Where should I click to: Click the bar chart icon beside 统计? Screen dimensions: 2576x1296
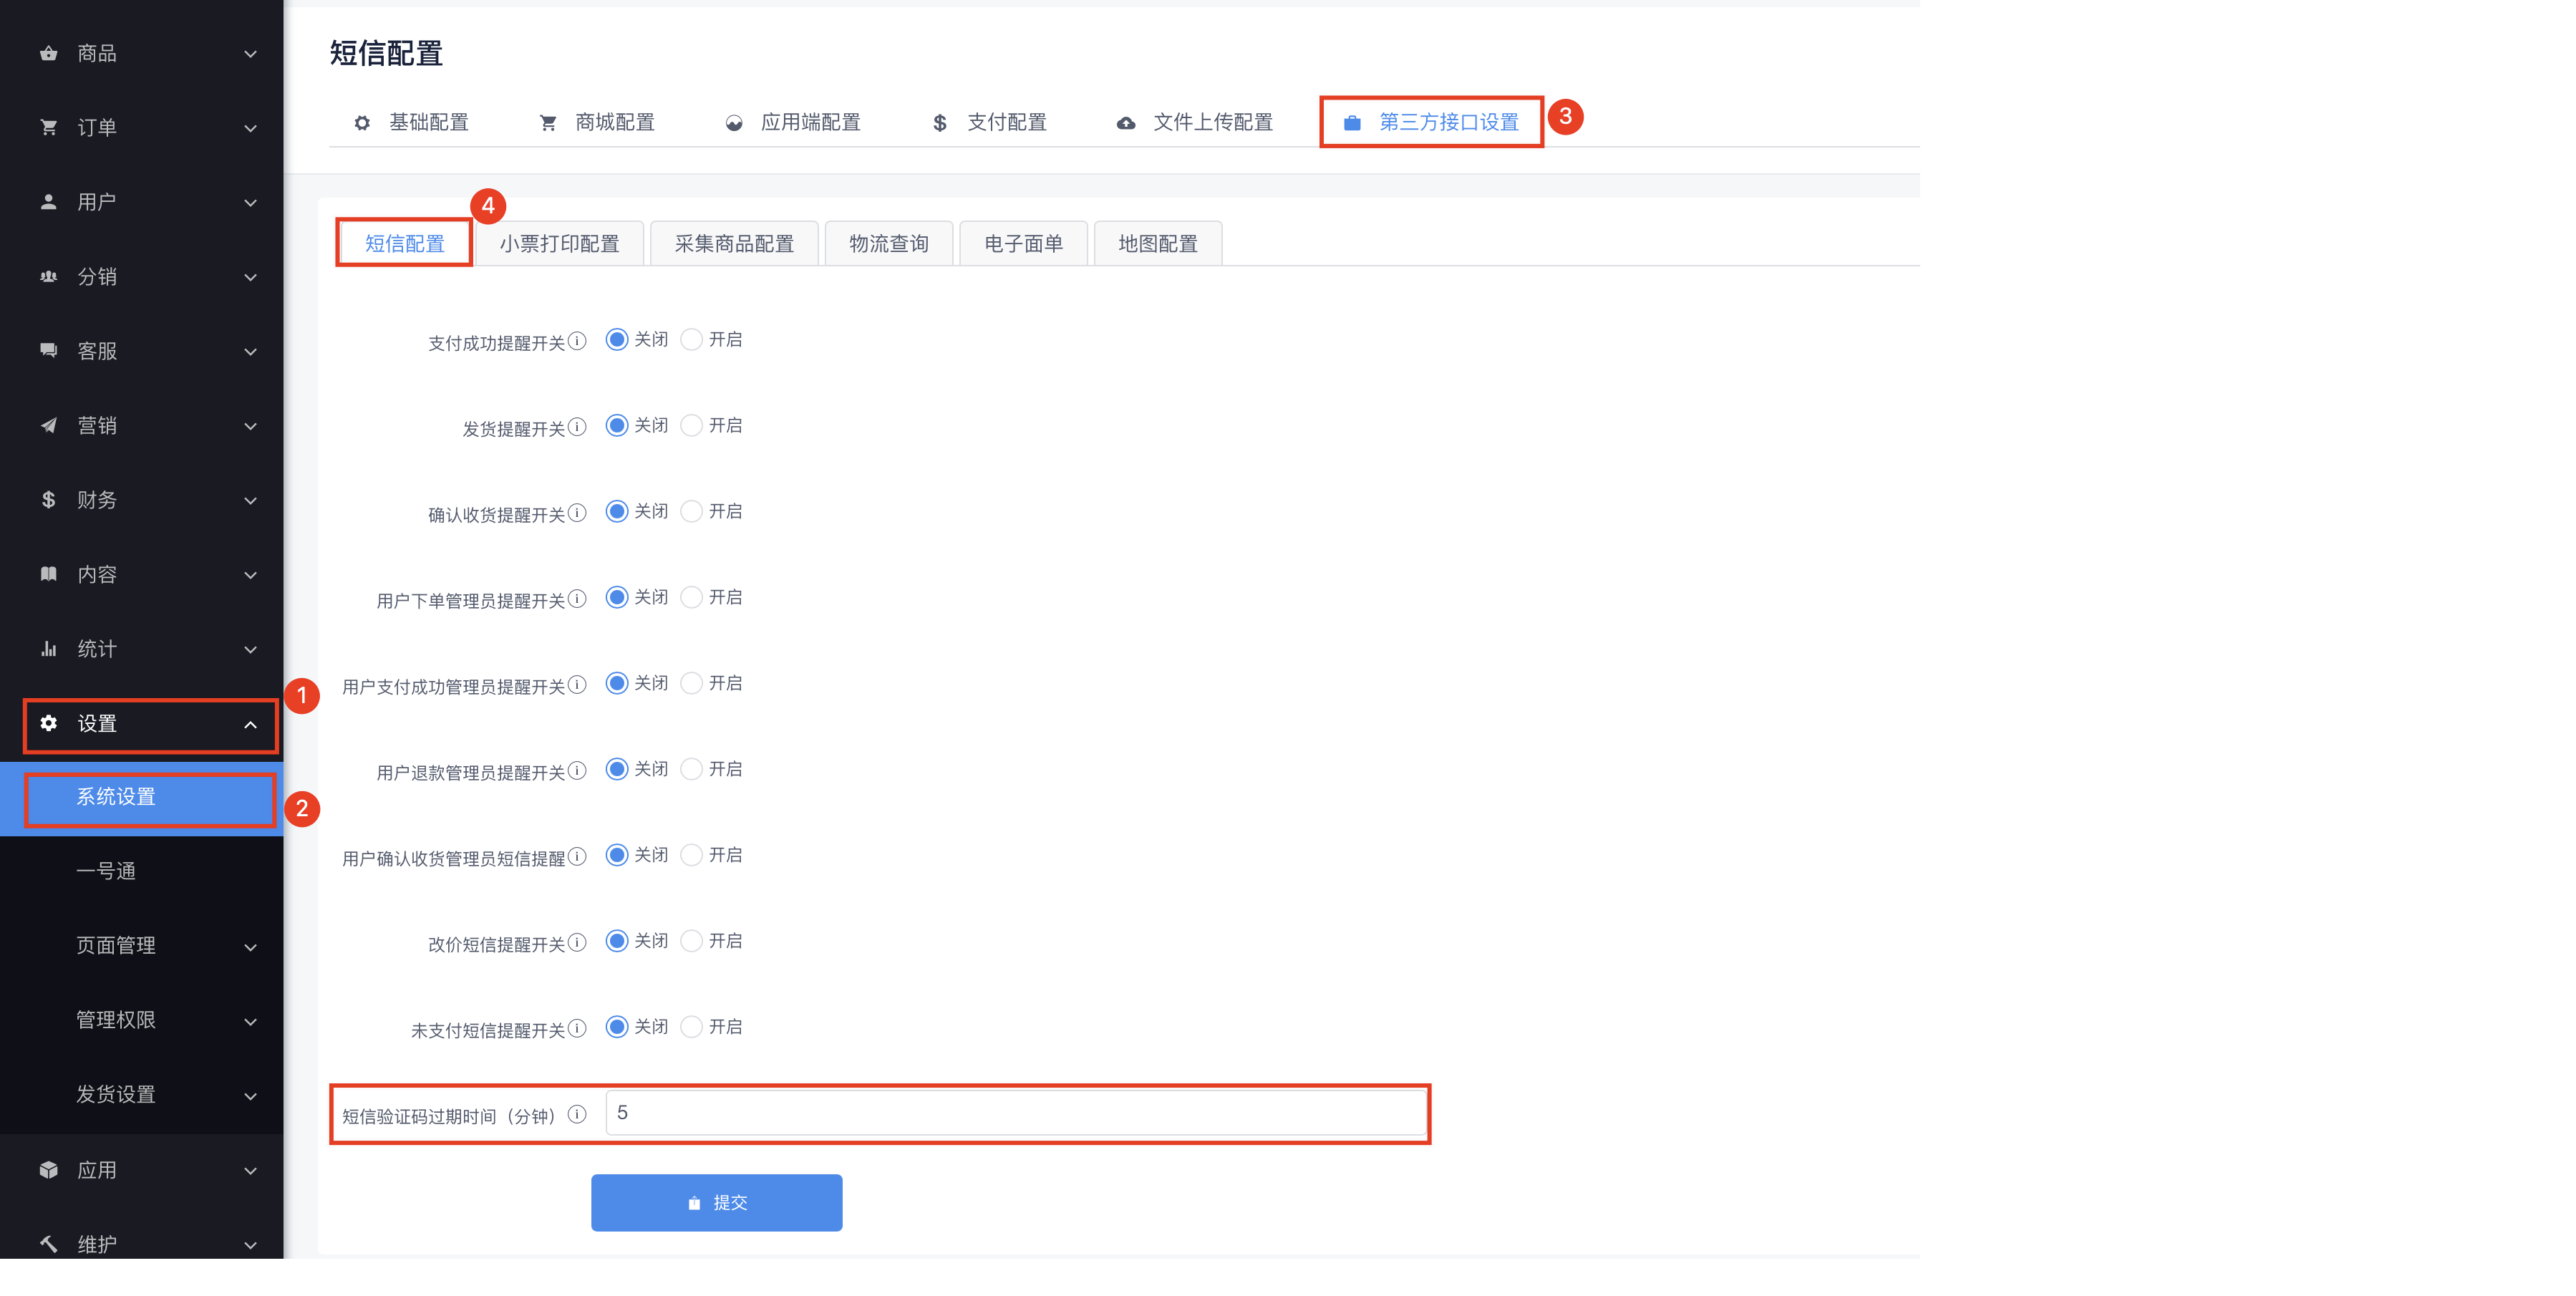pos(48,649)
